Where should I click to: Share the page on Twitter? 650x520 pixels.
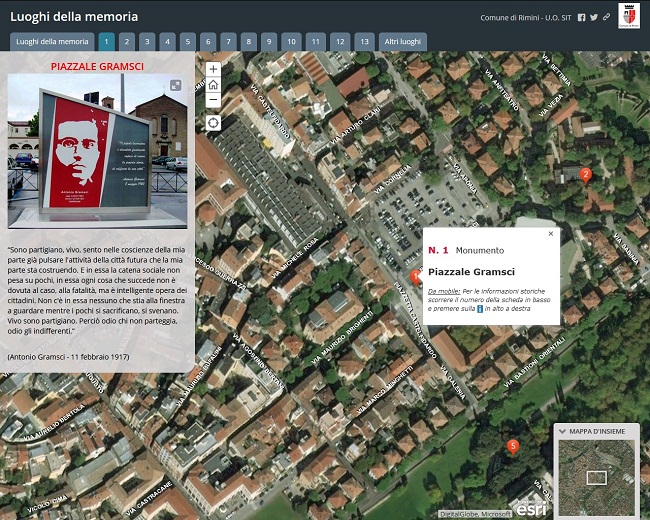point(594,17)
